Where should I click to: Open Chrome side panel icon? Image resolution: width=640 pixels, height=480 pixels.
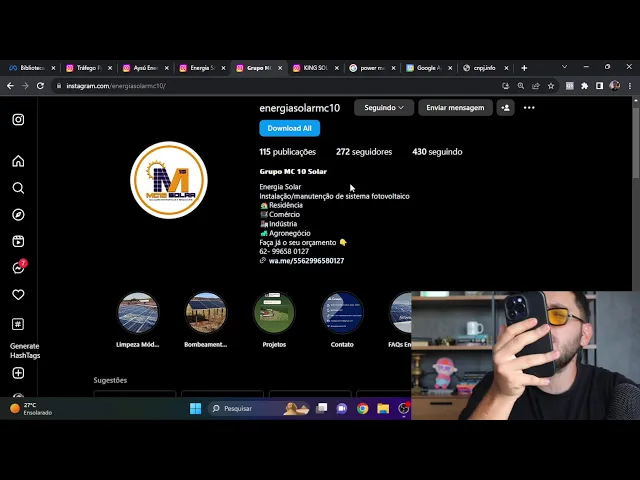click(x=599, y=86)
